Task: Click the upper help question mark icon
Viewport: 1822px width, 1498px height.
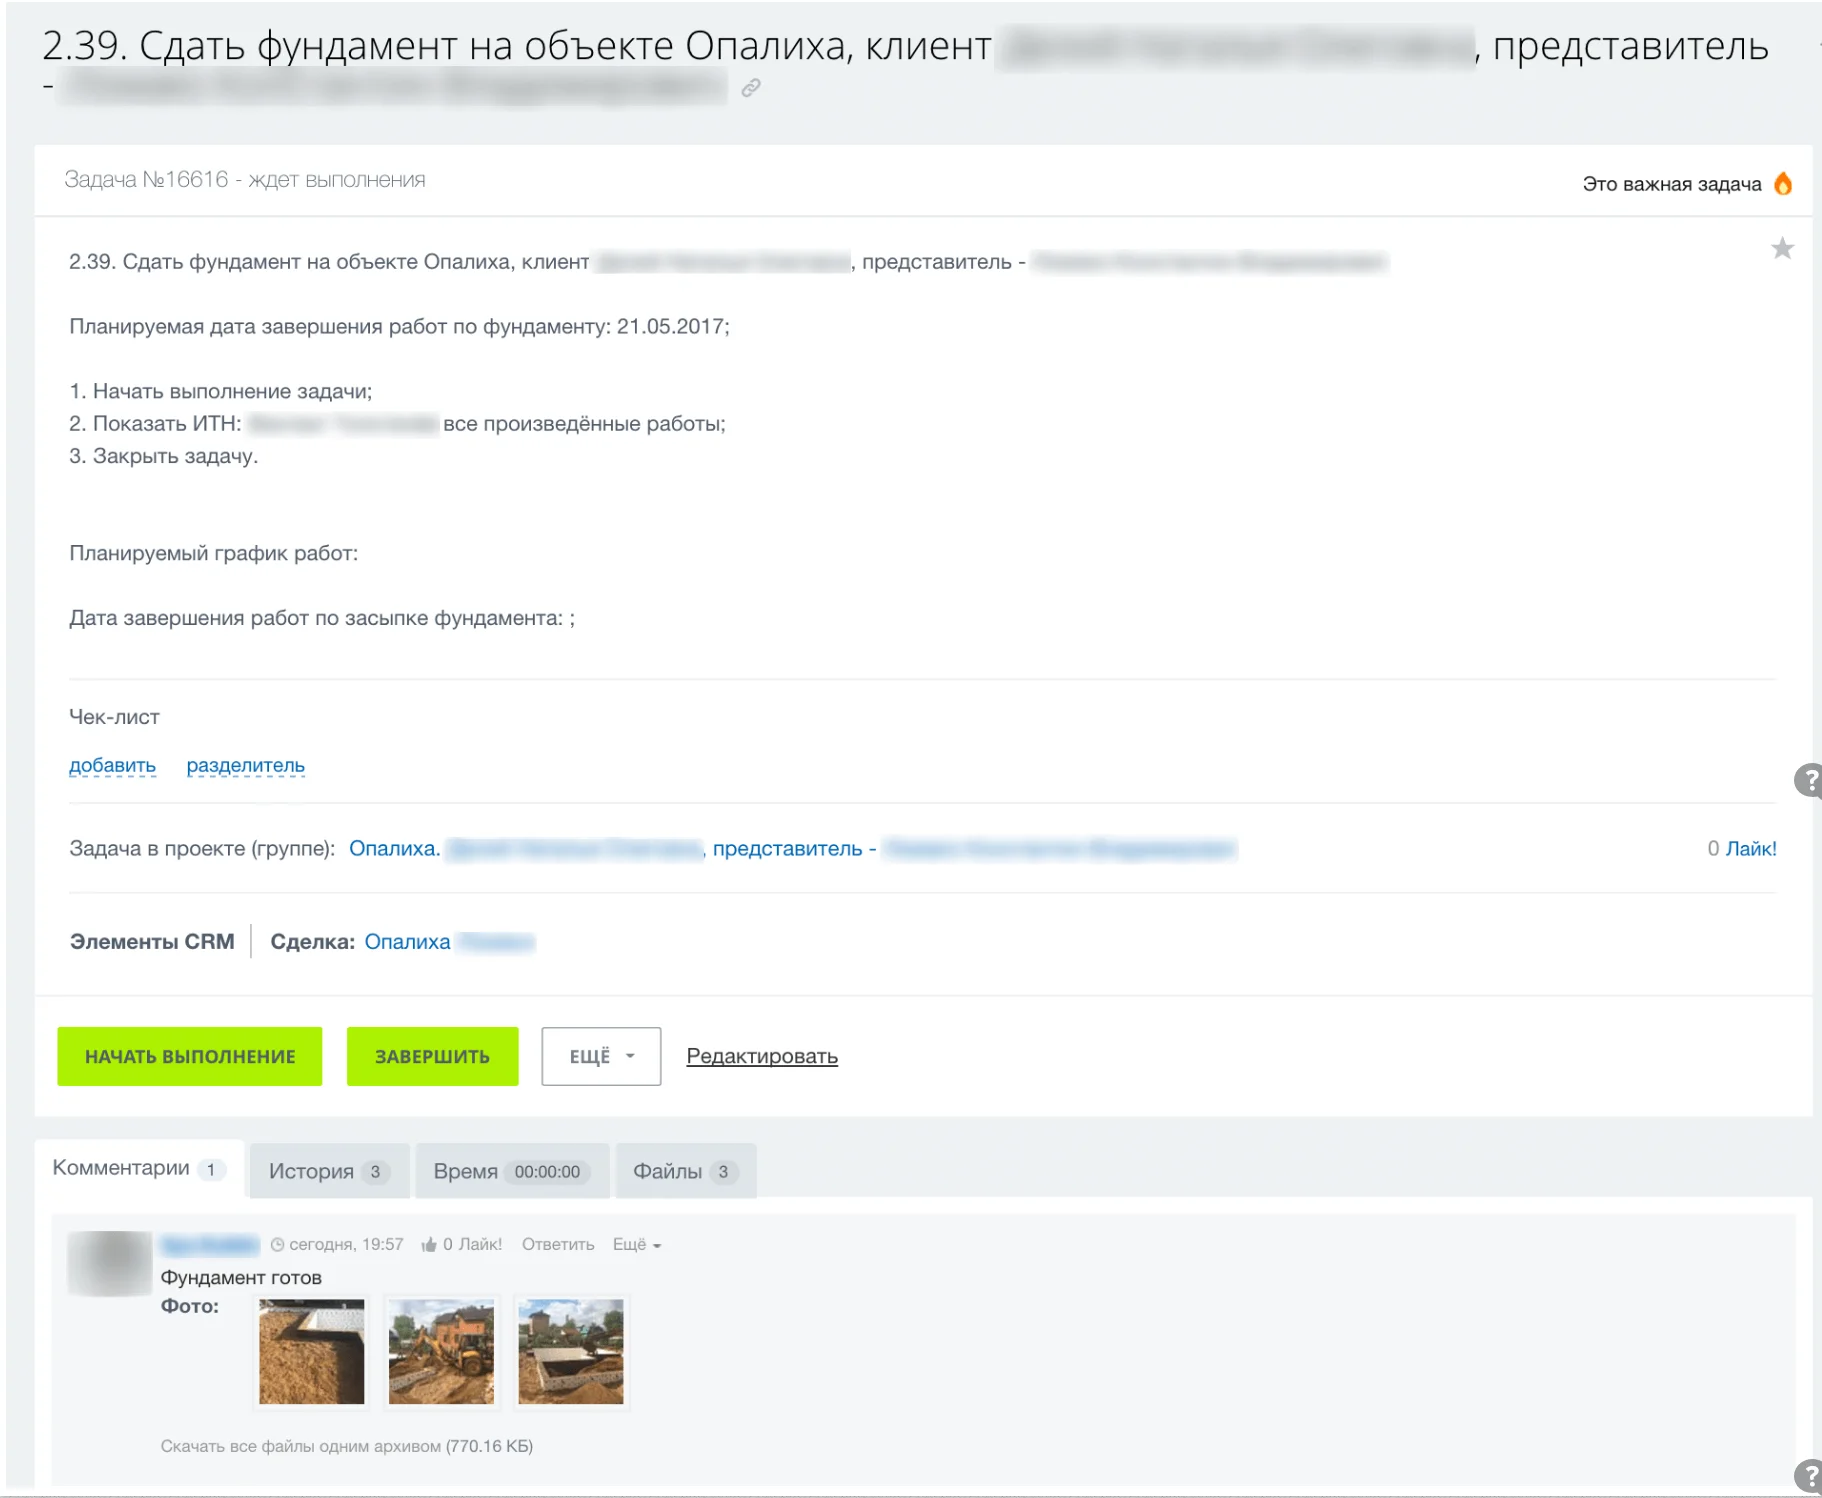Action: click(x=1809, y=780)
